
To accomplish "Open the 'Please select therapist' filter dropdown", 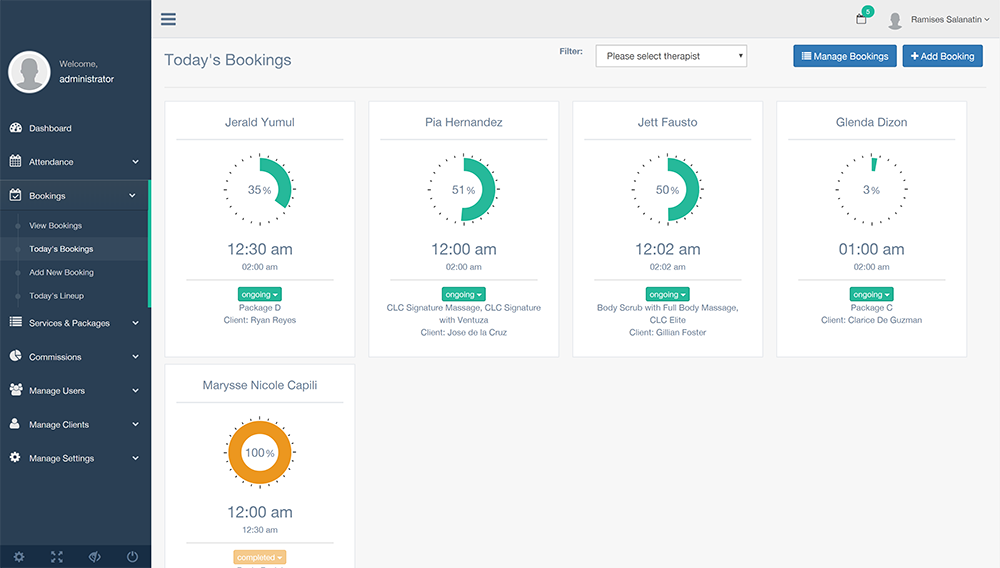I will [x=671, y=56].
